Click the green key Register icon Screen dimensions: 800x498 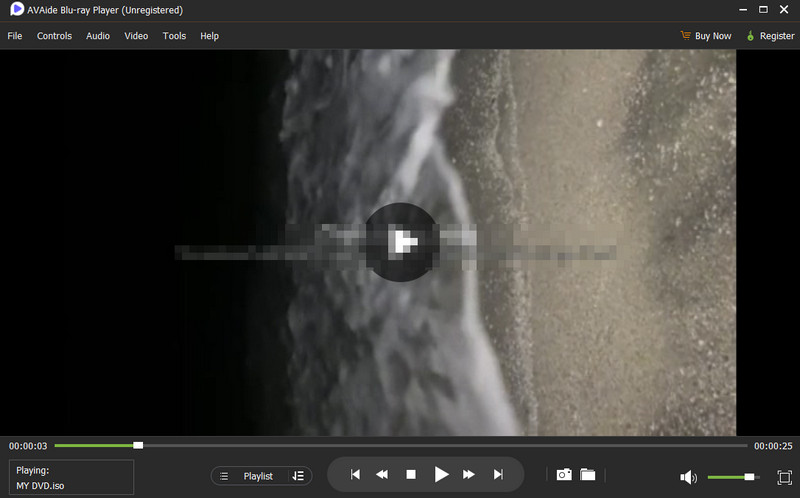[750, 36]
